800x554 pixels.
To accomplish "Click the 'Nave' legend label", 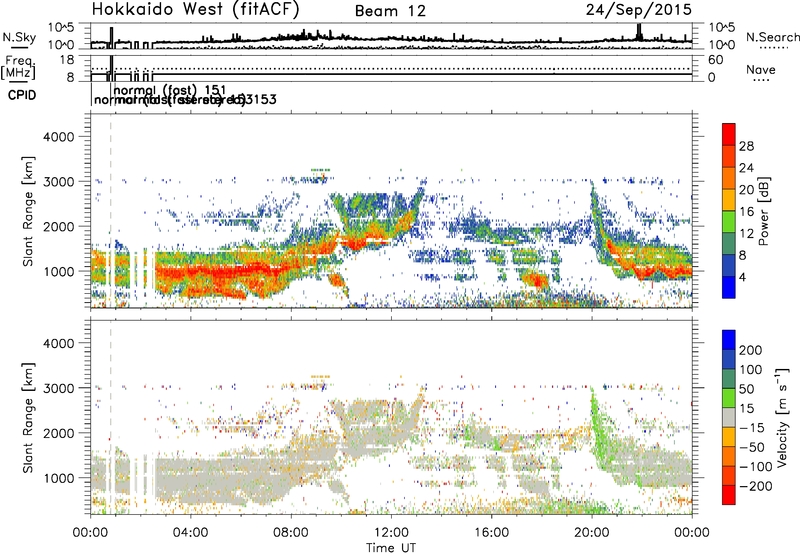I will point(761,69).
